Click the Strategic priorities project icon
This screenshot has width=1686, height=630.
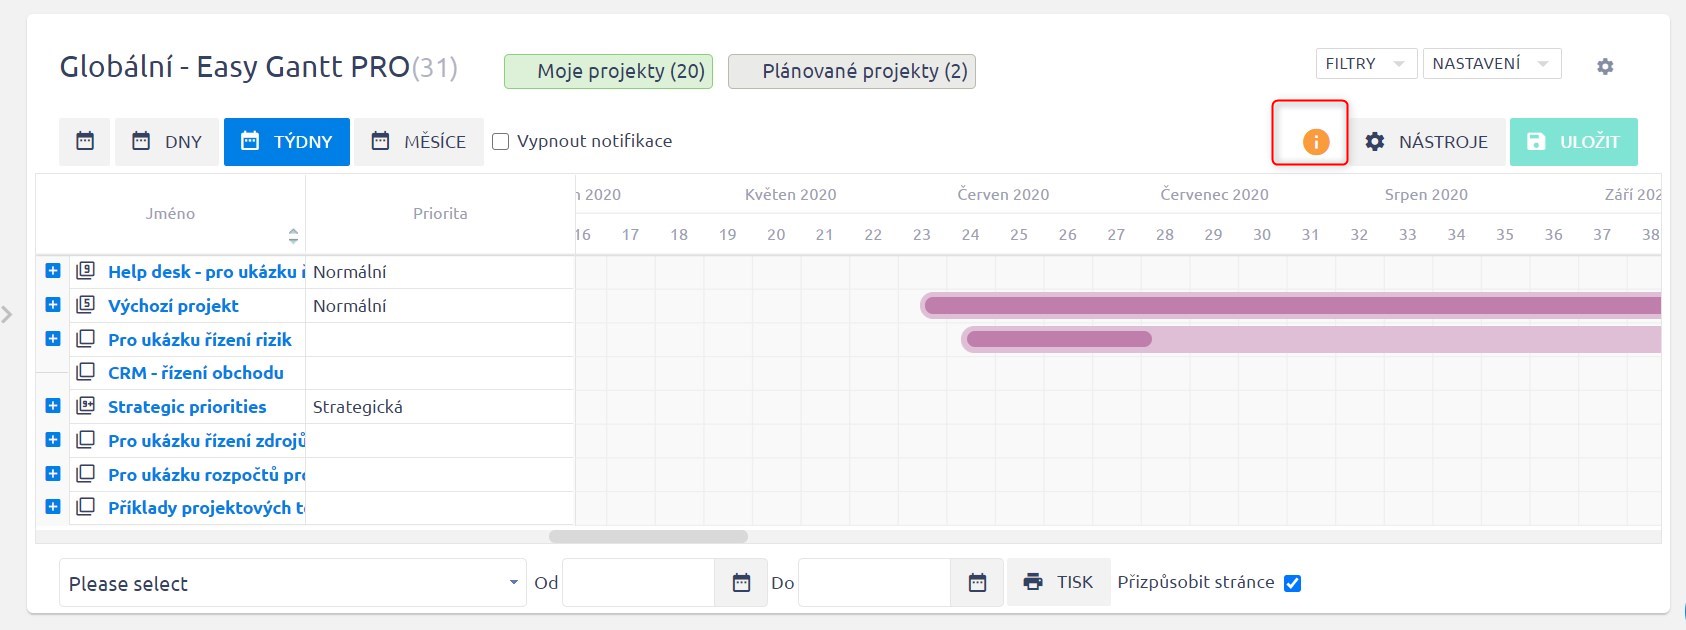point(86,406)
